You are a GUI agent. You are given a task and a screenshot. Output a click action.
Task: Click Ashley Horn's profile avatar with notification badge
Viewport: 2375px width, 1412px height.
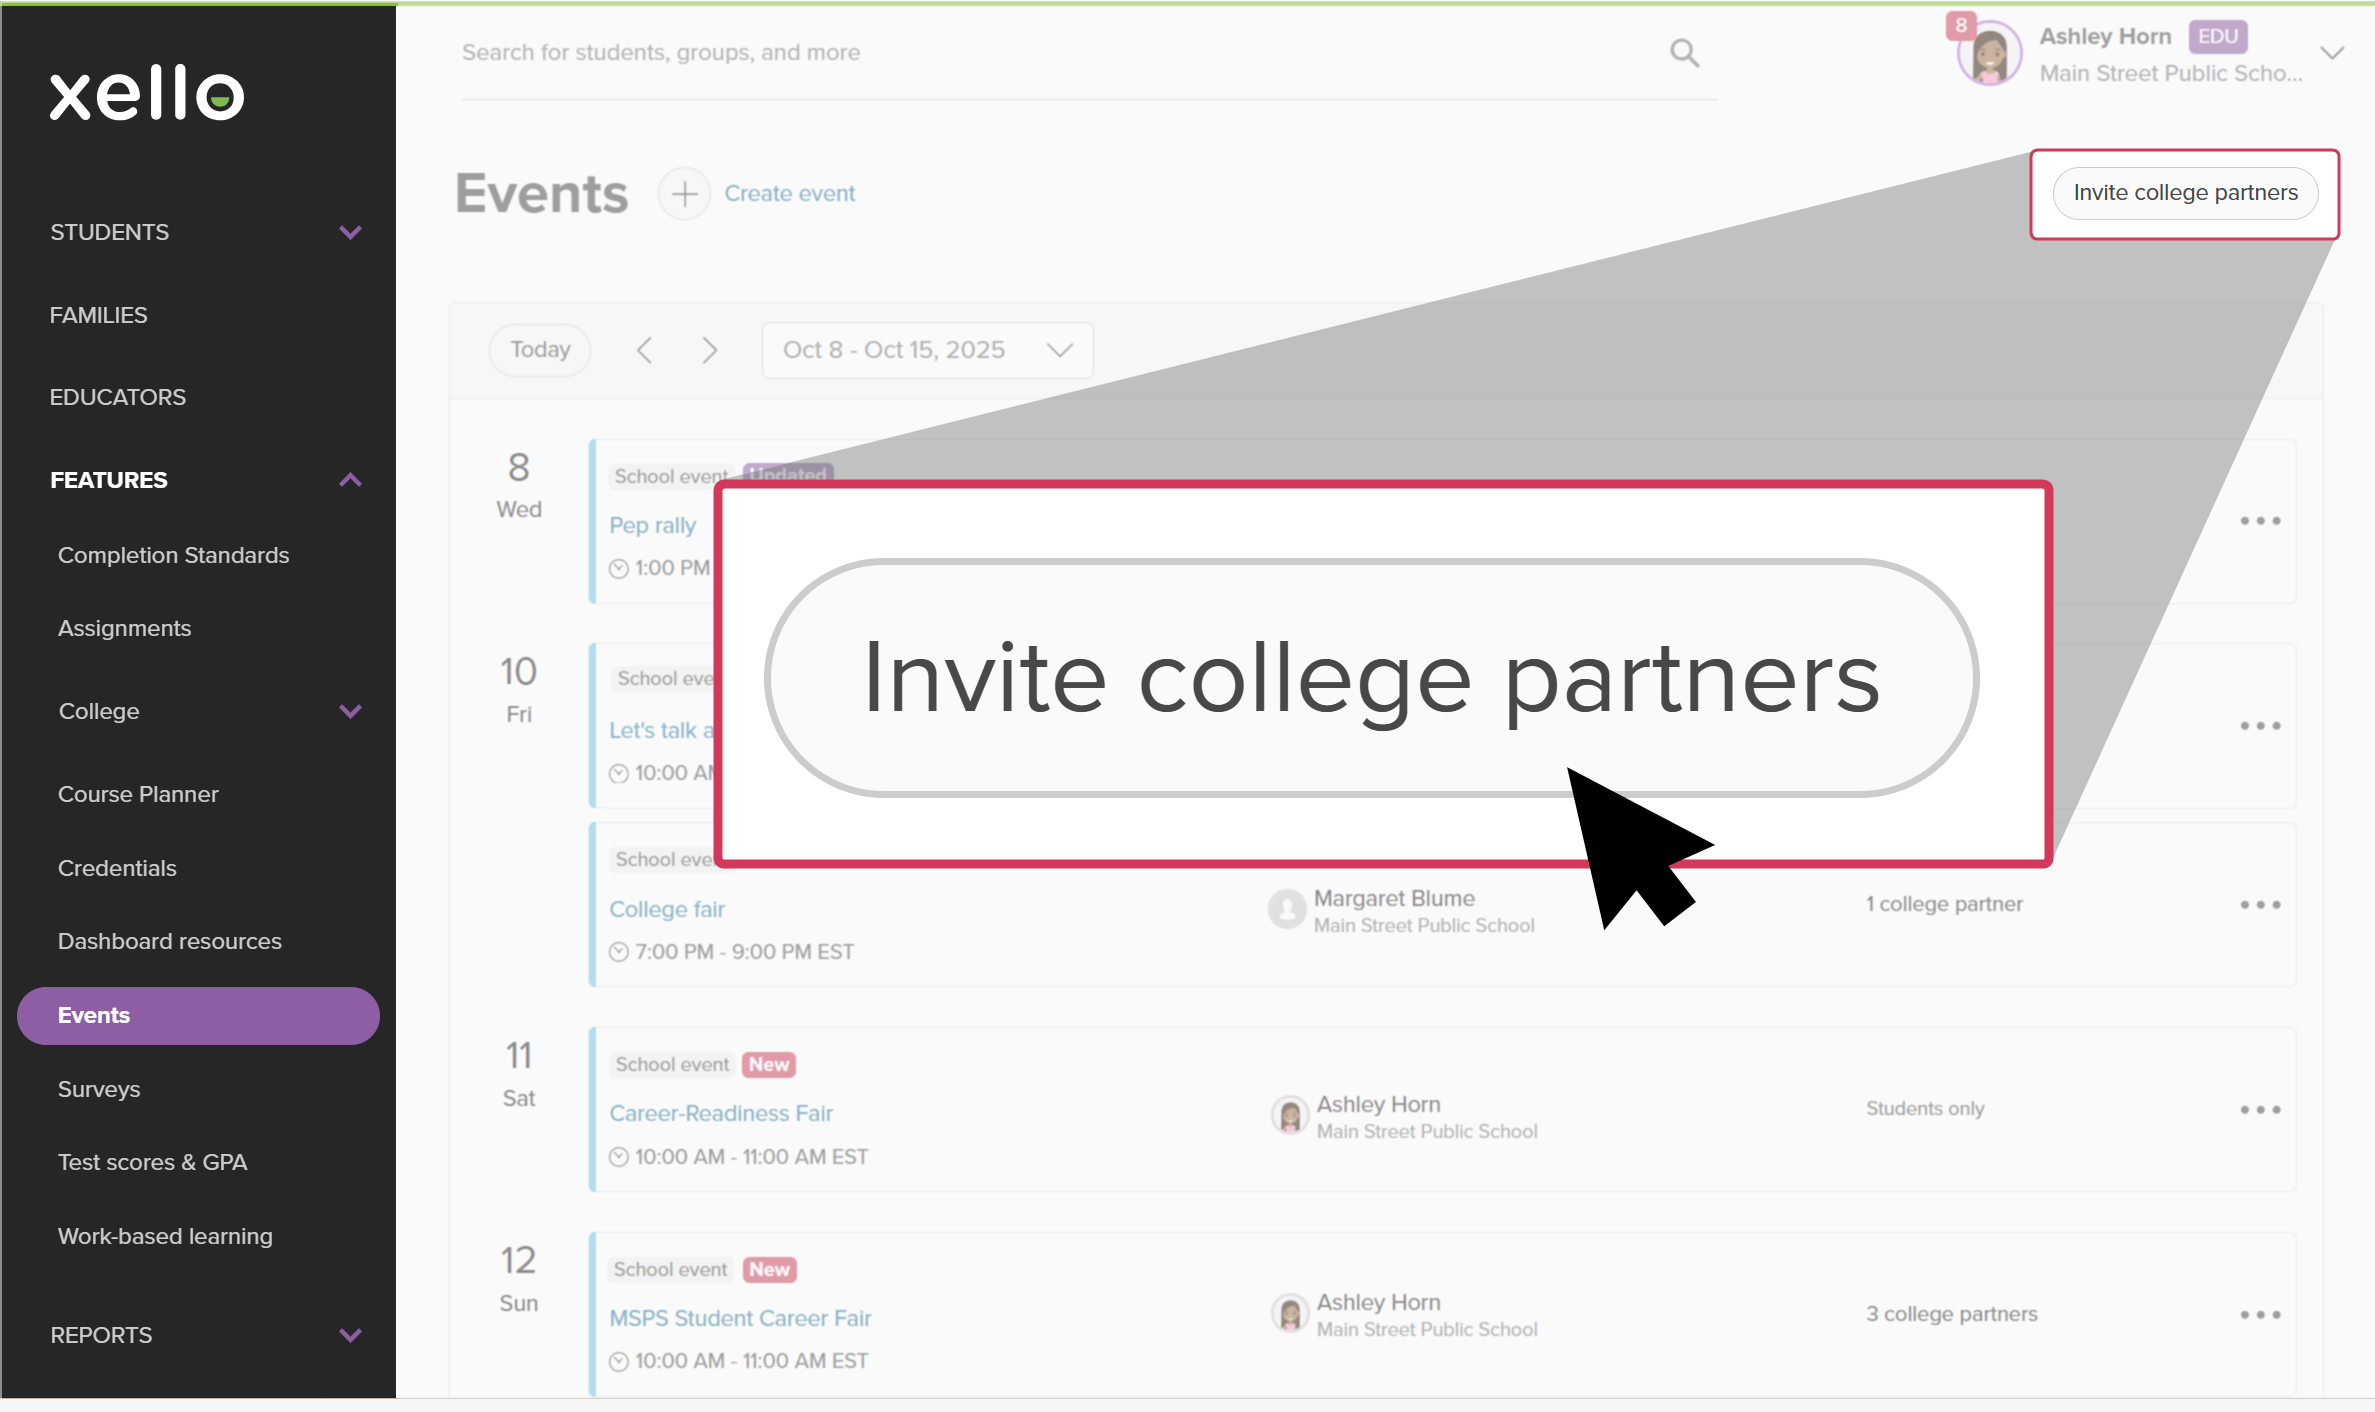1988,52
